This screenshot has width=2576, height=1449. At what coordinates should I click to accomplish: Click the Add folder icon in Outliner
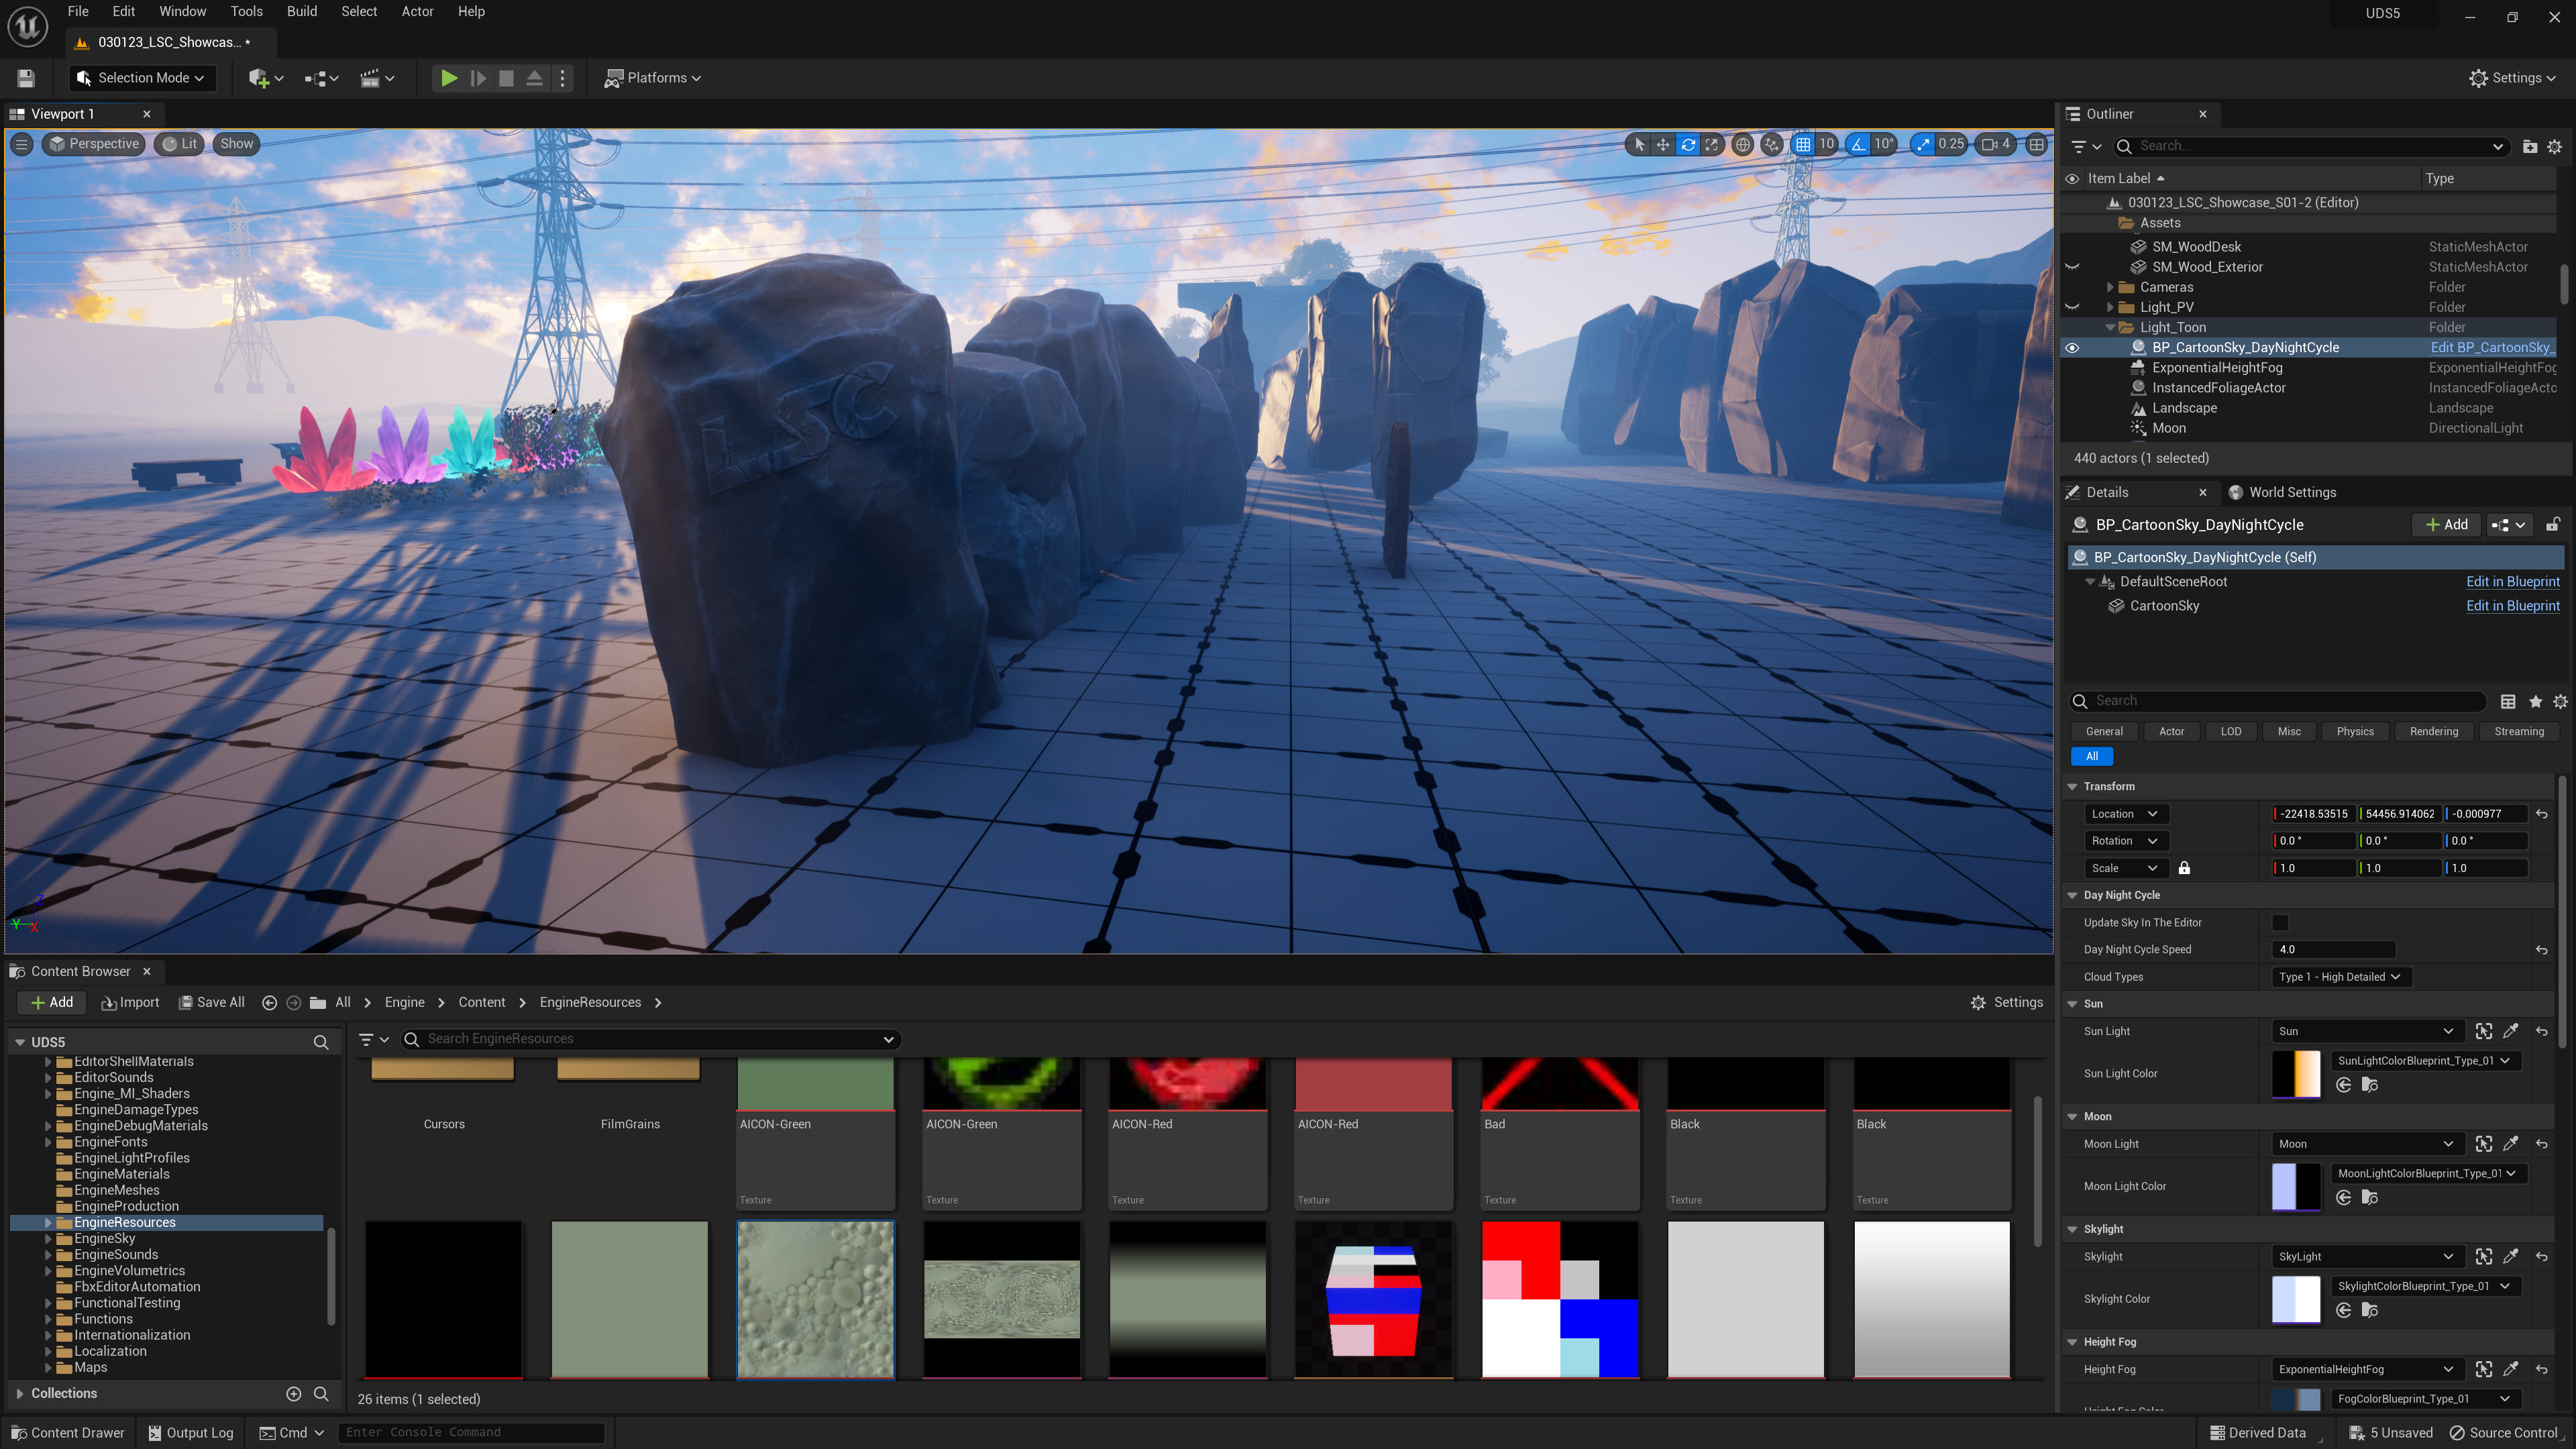(2530, 146)
